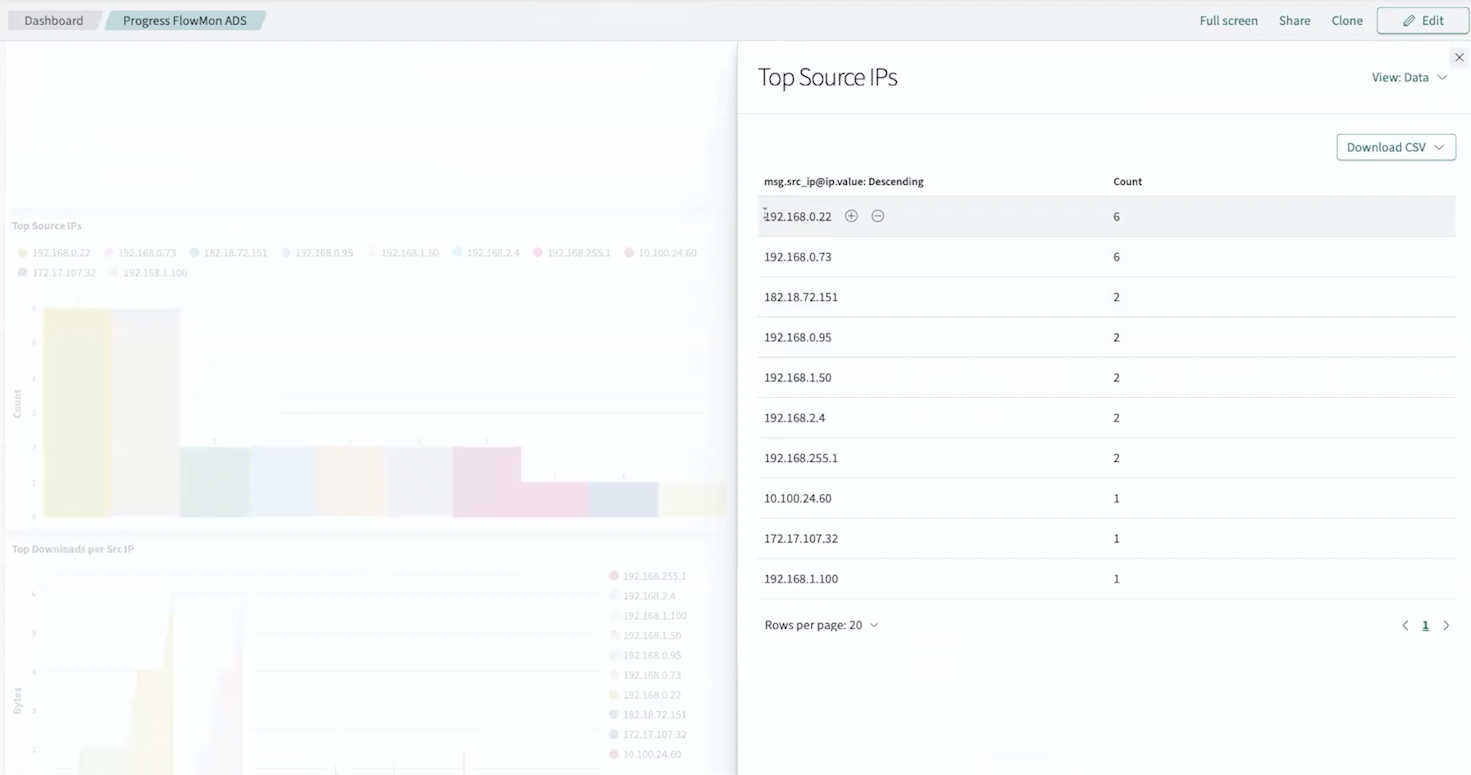
Task: Toggle 192.168.0.22 legend in Top Source IPs
Action: pos(55,253)
